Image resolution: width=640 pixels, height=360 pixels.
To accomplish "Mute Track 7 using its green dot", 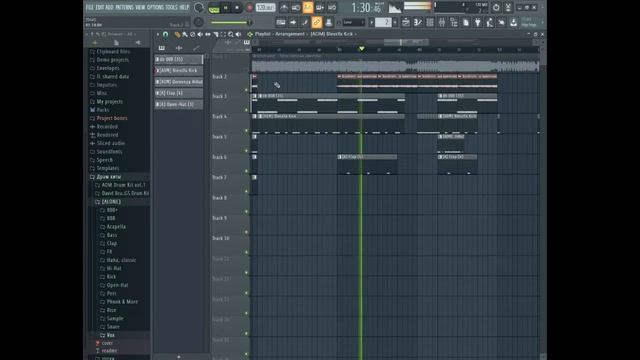I will coord(246,191).
